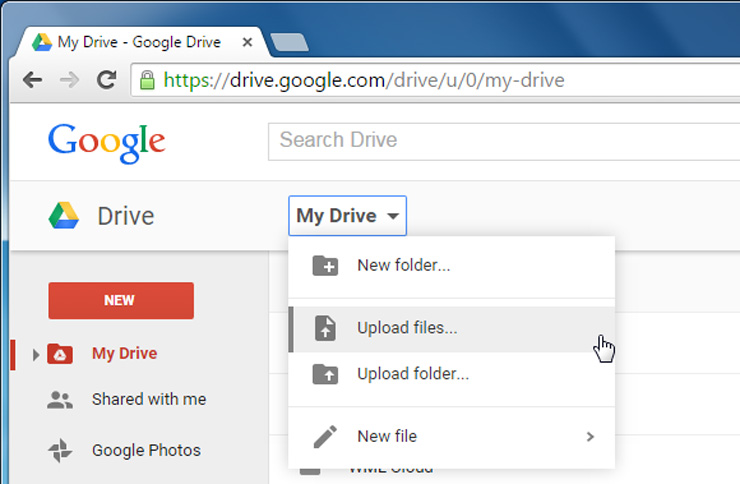Open the My Drive dropdown button
740x484 pixels.
click(x=347, y=216)
